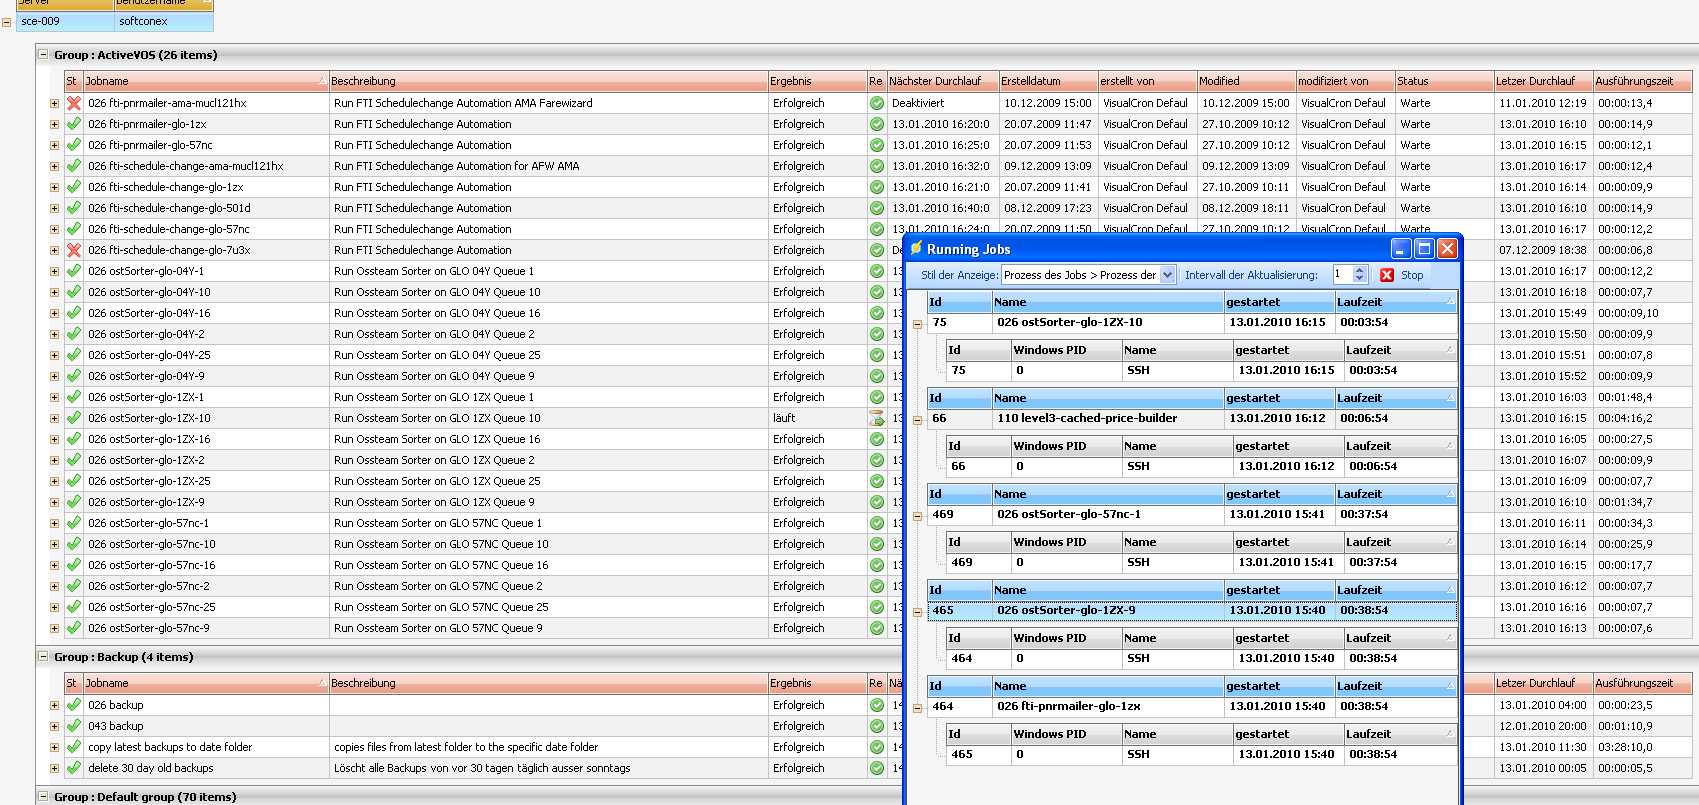1699x805 pixels.
Task: Click the Stop button label in Running Jobs
Action: [x=1412, y=275]
